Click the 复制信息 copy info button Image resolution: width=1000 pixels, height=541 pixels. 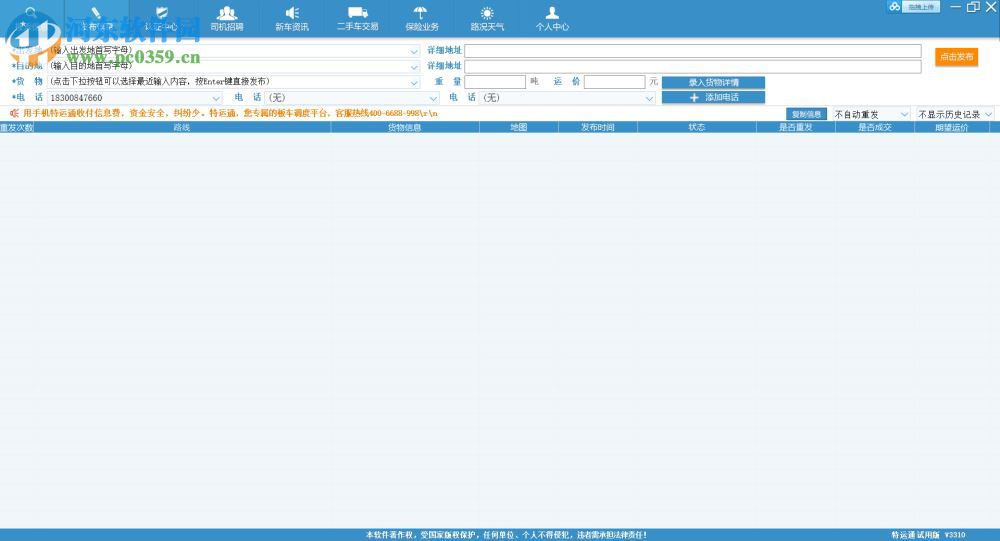pos(806,114)
